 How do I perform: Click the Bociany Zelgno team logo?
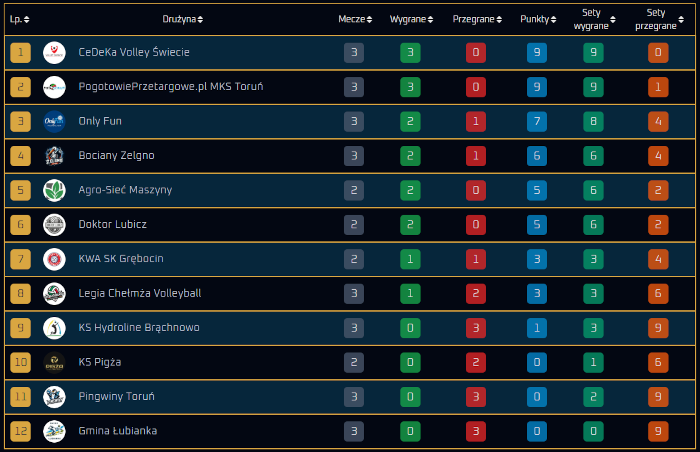(54, 156)
